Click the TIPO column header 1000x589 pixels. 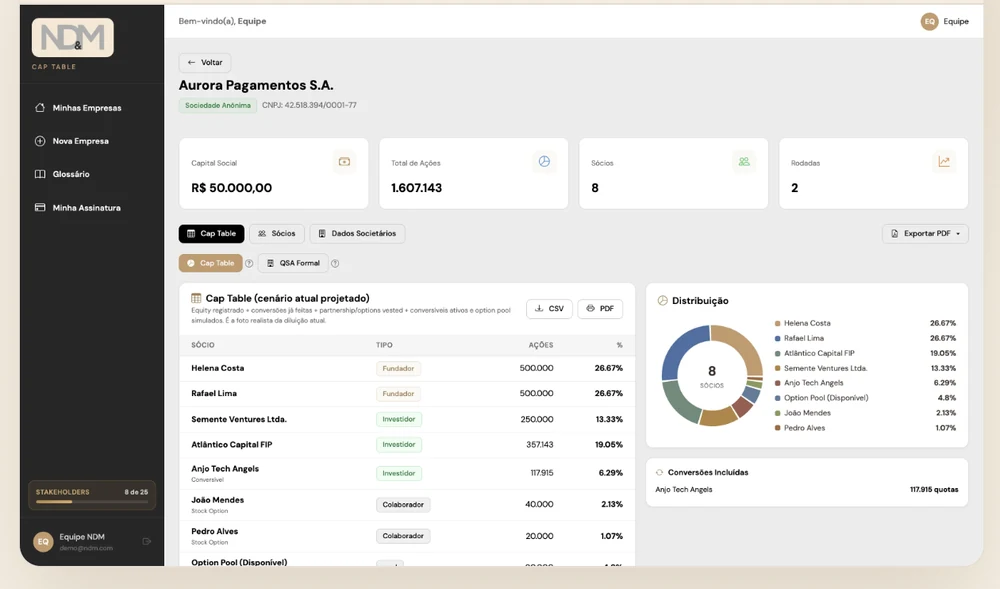[x=384, y=345]
